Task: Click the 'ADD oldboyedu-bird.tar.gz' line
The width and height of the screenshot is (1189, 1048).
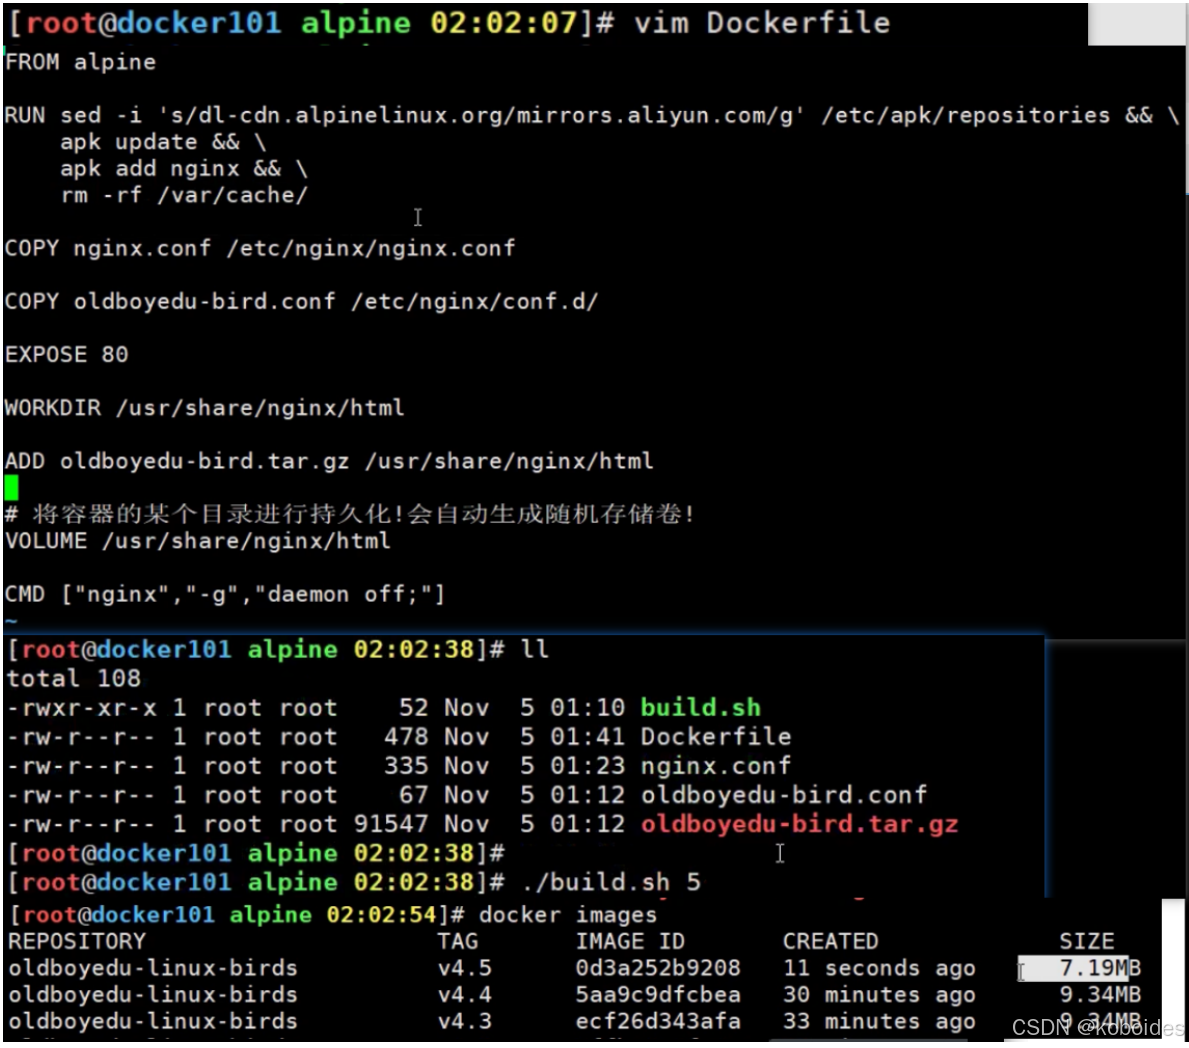Action: (329, 460)
